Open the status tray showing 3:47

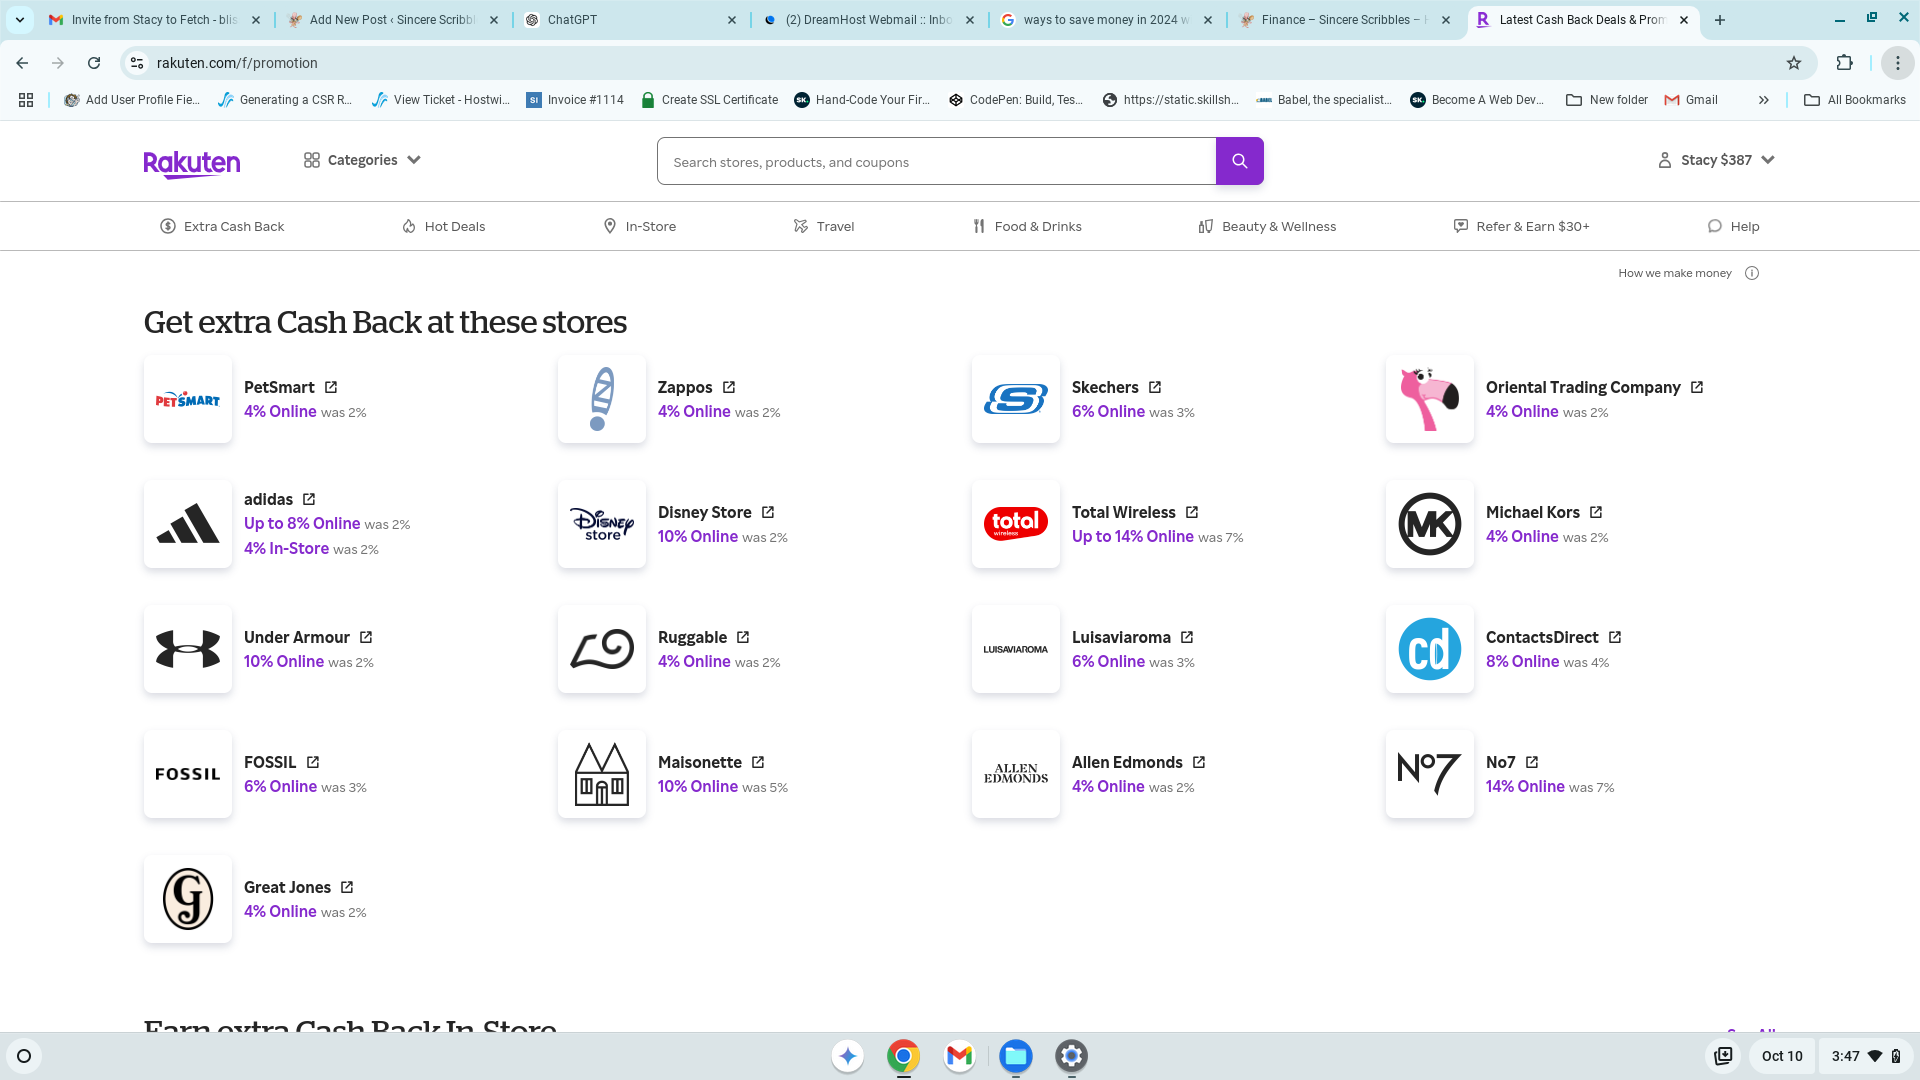click(1866, 1056)
